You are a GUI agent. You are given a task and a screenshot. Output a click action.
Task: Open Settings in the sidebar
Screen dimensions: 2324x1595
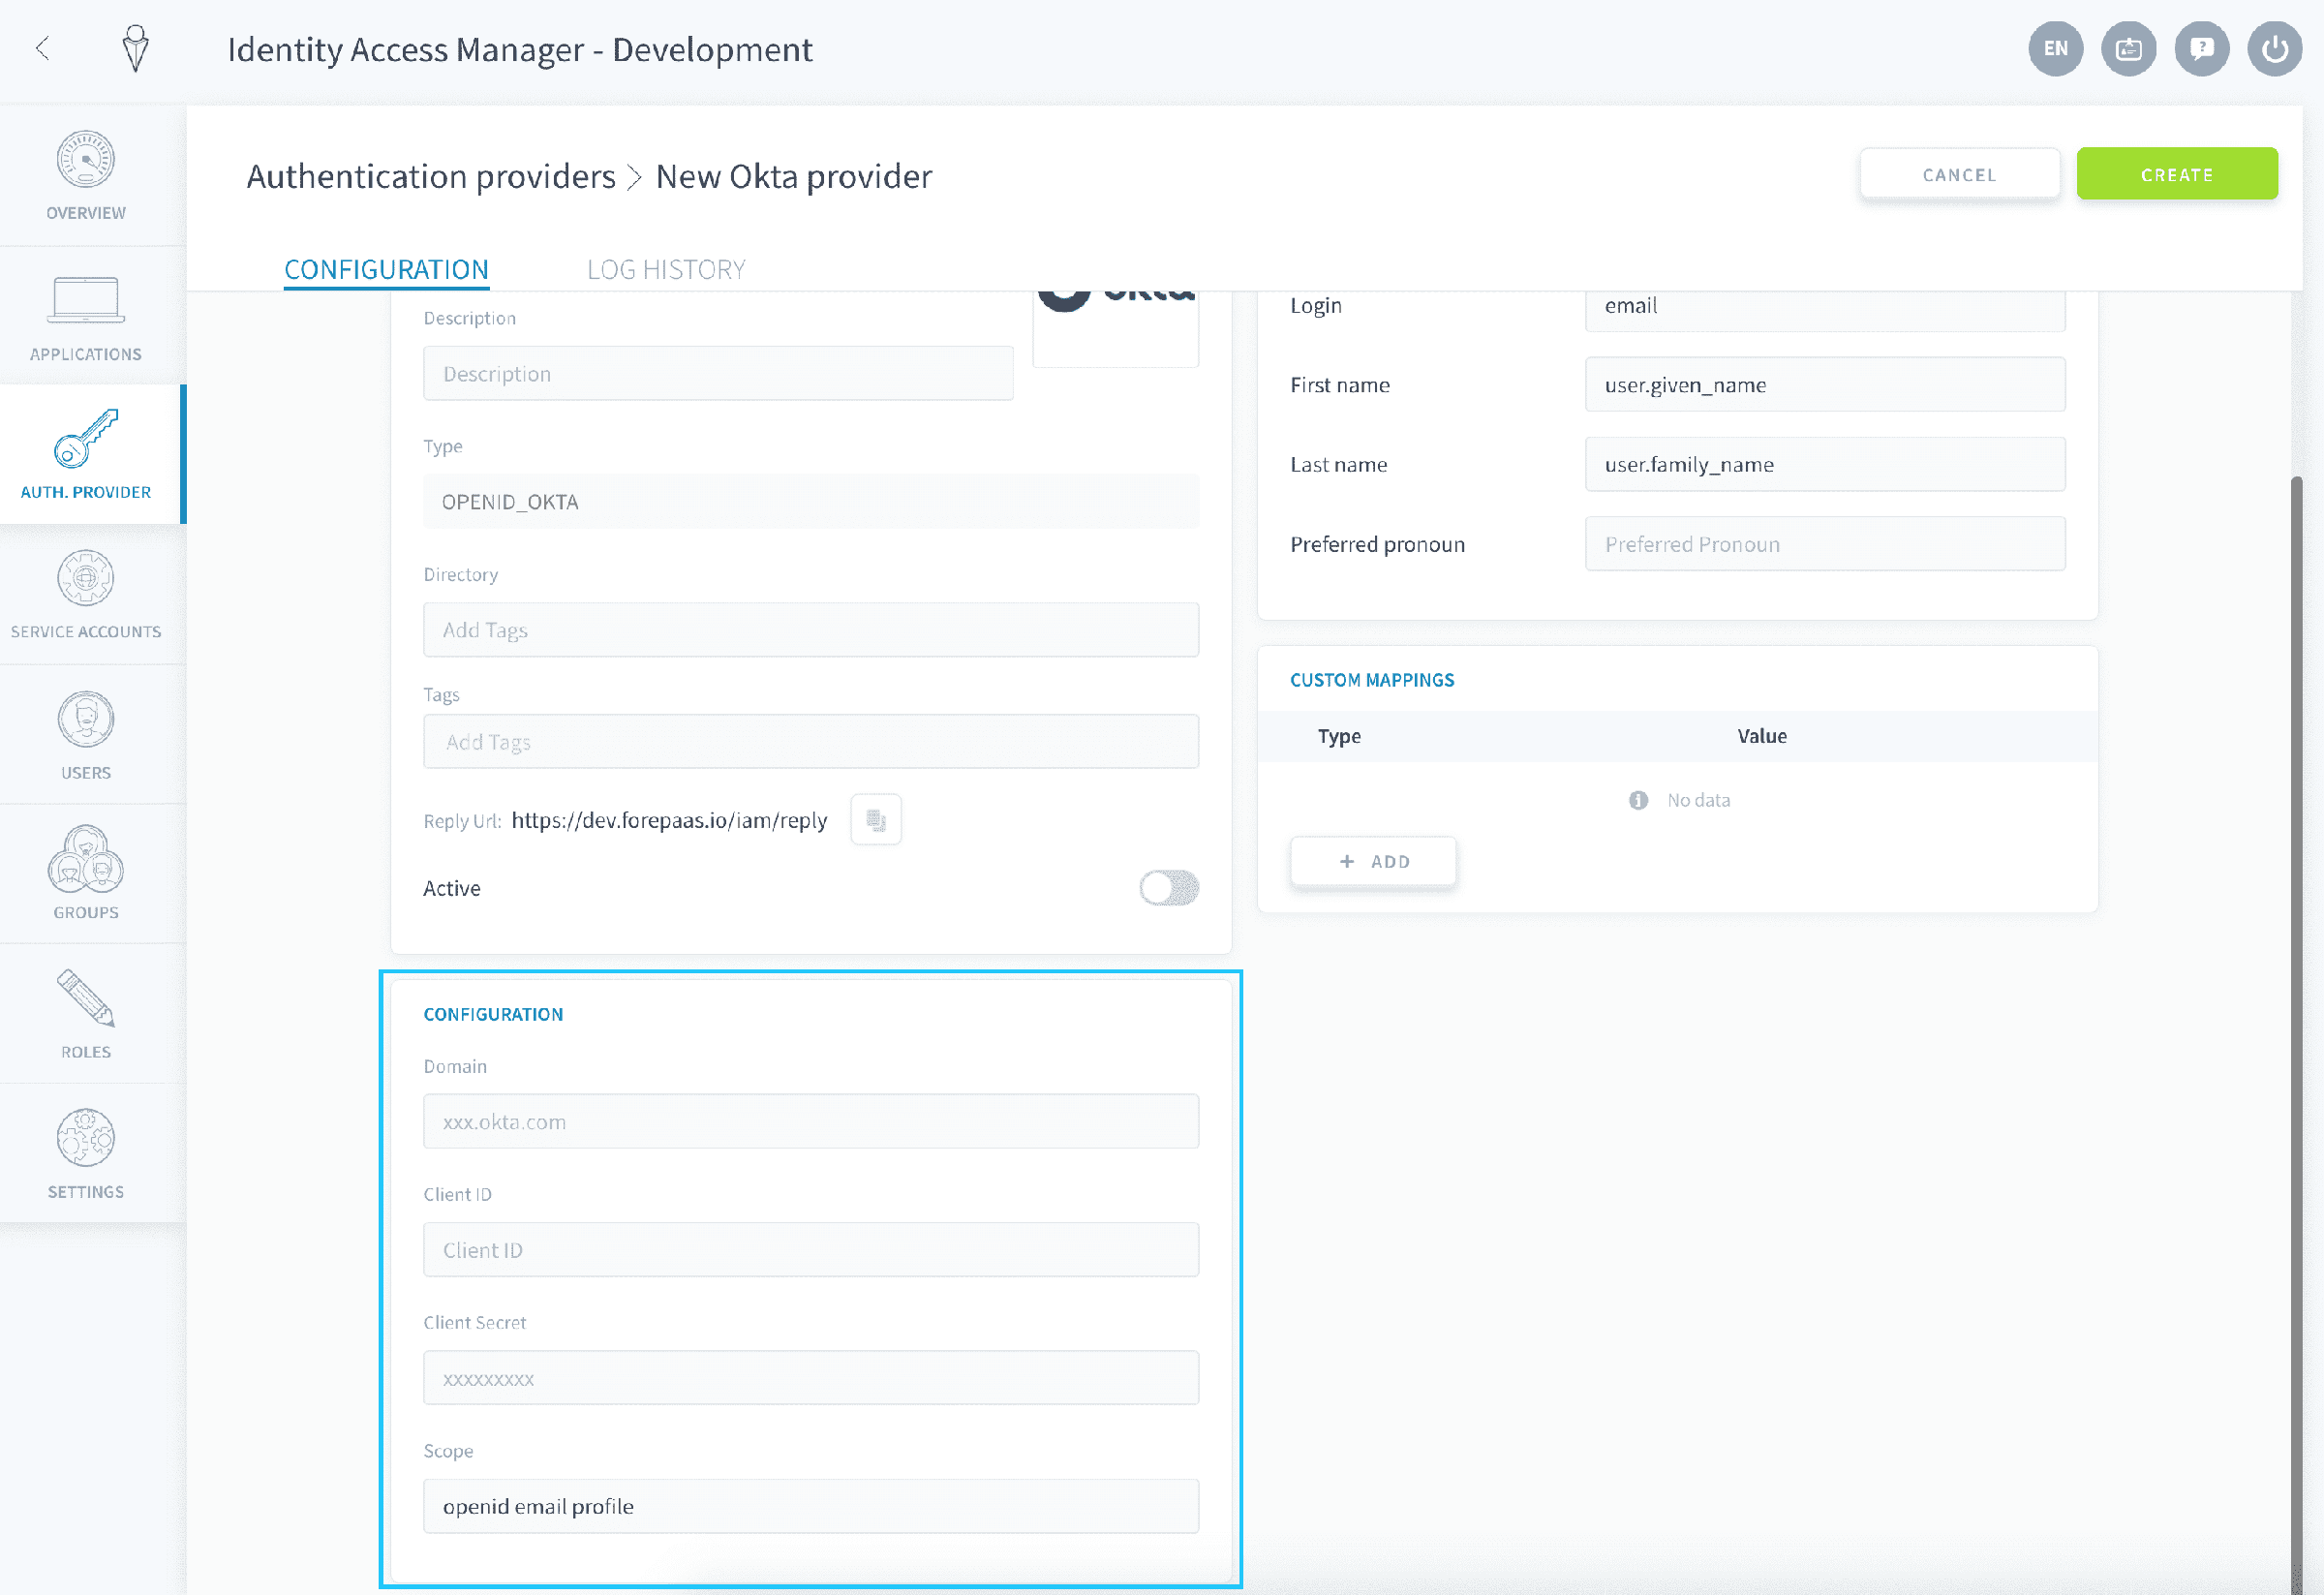86,1154
